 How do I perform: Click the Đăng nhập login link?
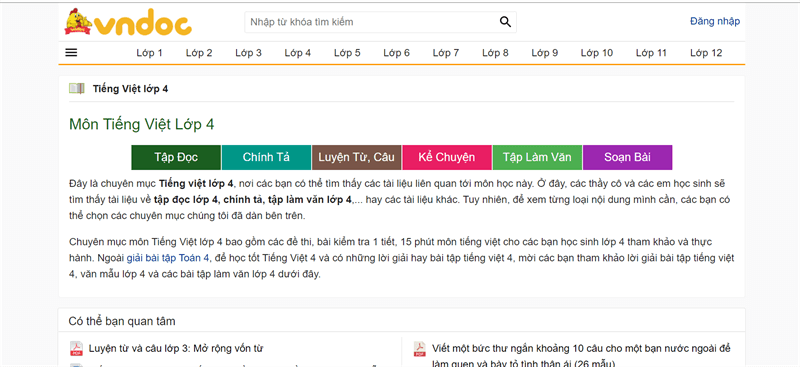coord(715,21)
